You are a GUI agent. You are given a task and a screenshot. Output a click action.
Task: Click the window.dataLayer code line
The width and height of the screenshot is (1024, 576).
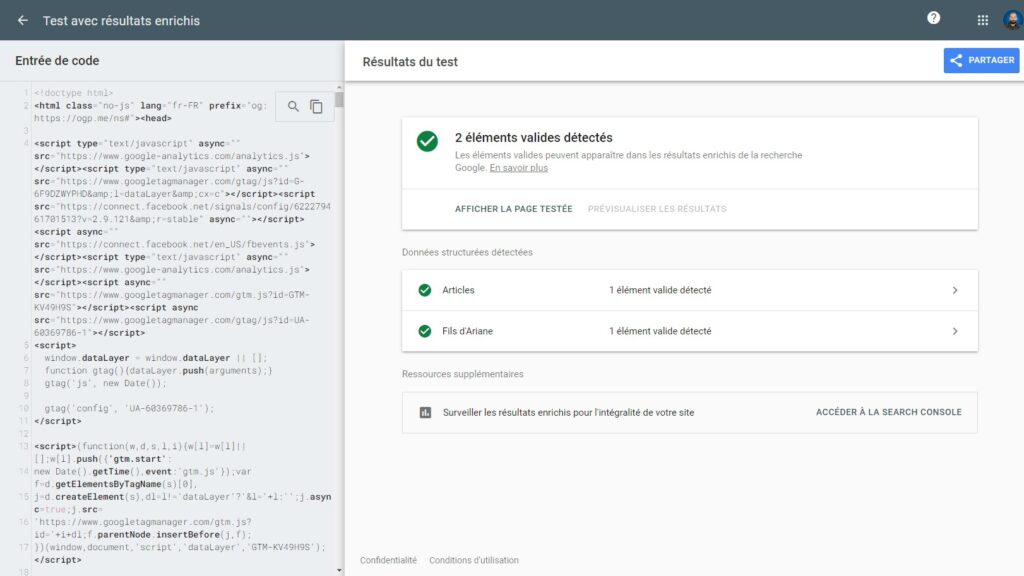click(155, 358)
